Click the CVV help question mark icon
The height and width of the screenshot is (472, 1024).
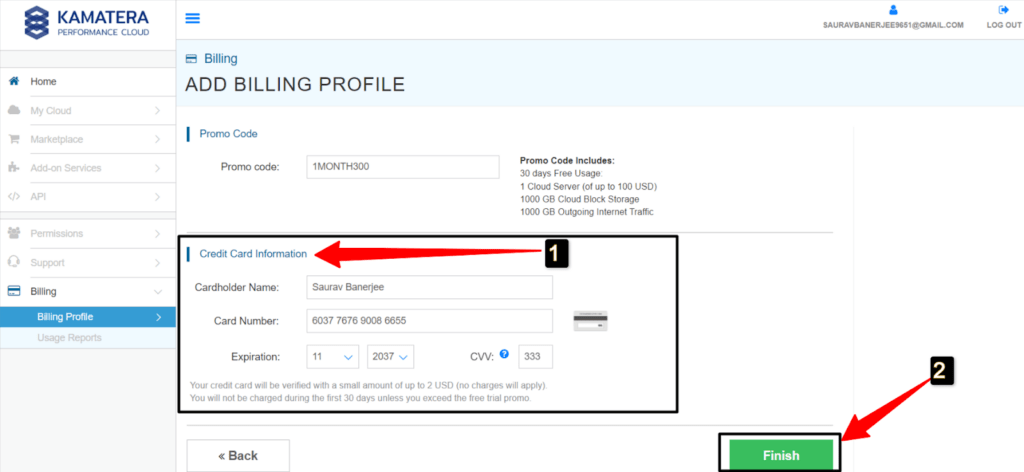(504, 354)
